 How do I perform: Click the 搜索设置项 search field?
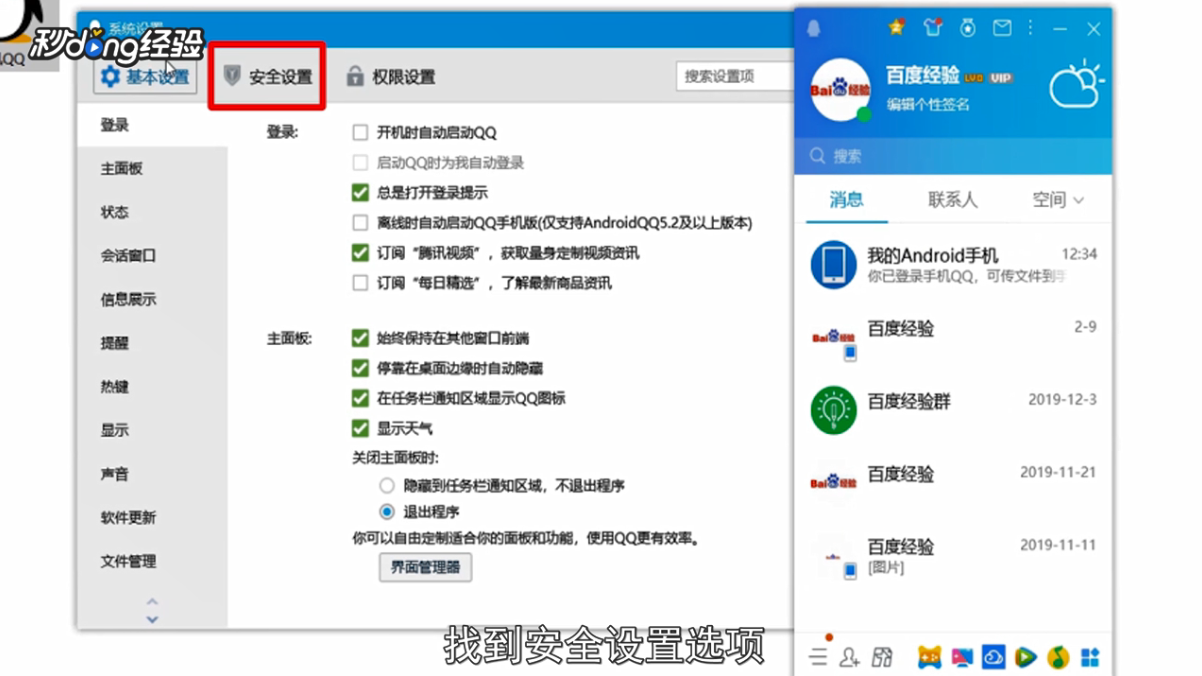[734, 76]
